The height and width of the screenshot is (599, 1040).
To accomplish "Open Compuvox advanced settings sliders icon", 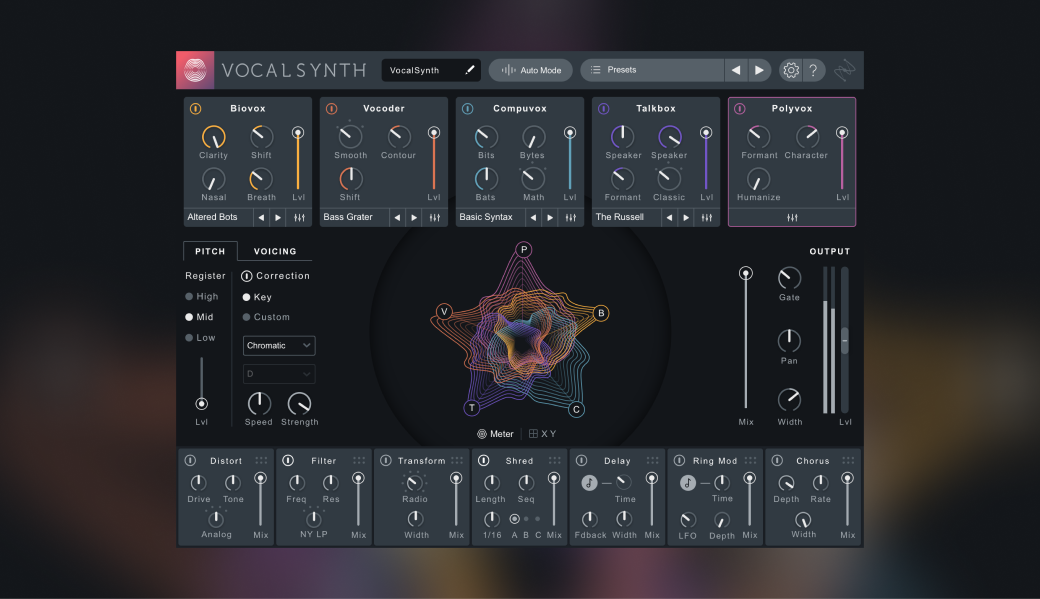I will coord(571,217).
